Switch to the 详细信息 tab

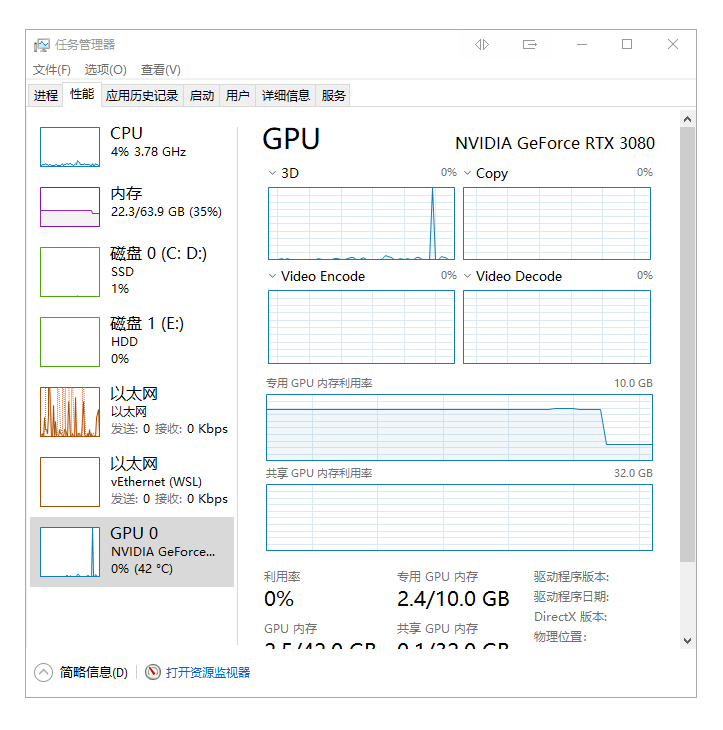coord(286,96)
